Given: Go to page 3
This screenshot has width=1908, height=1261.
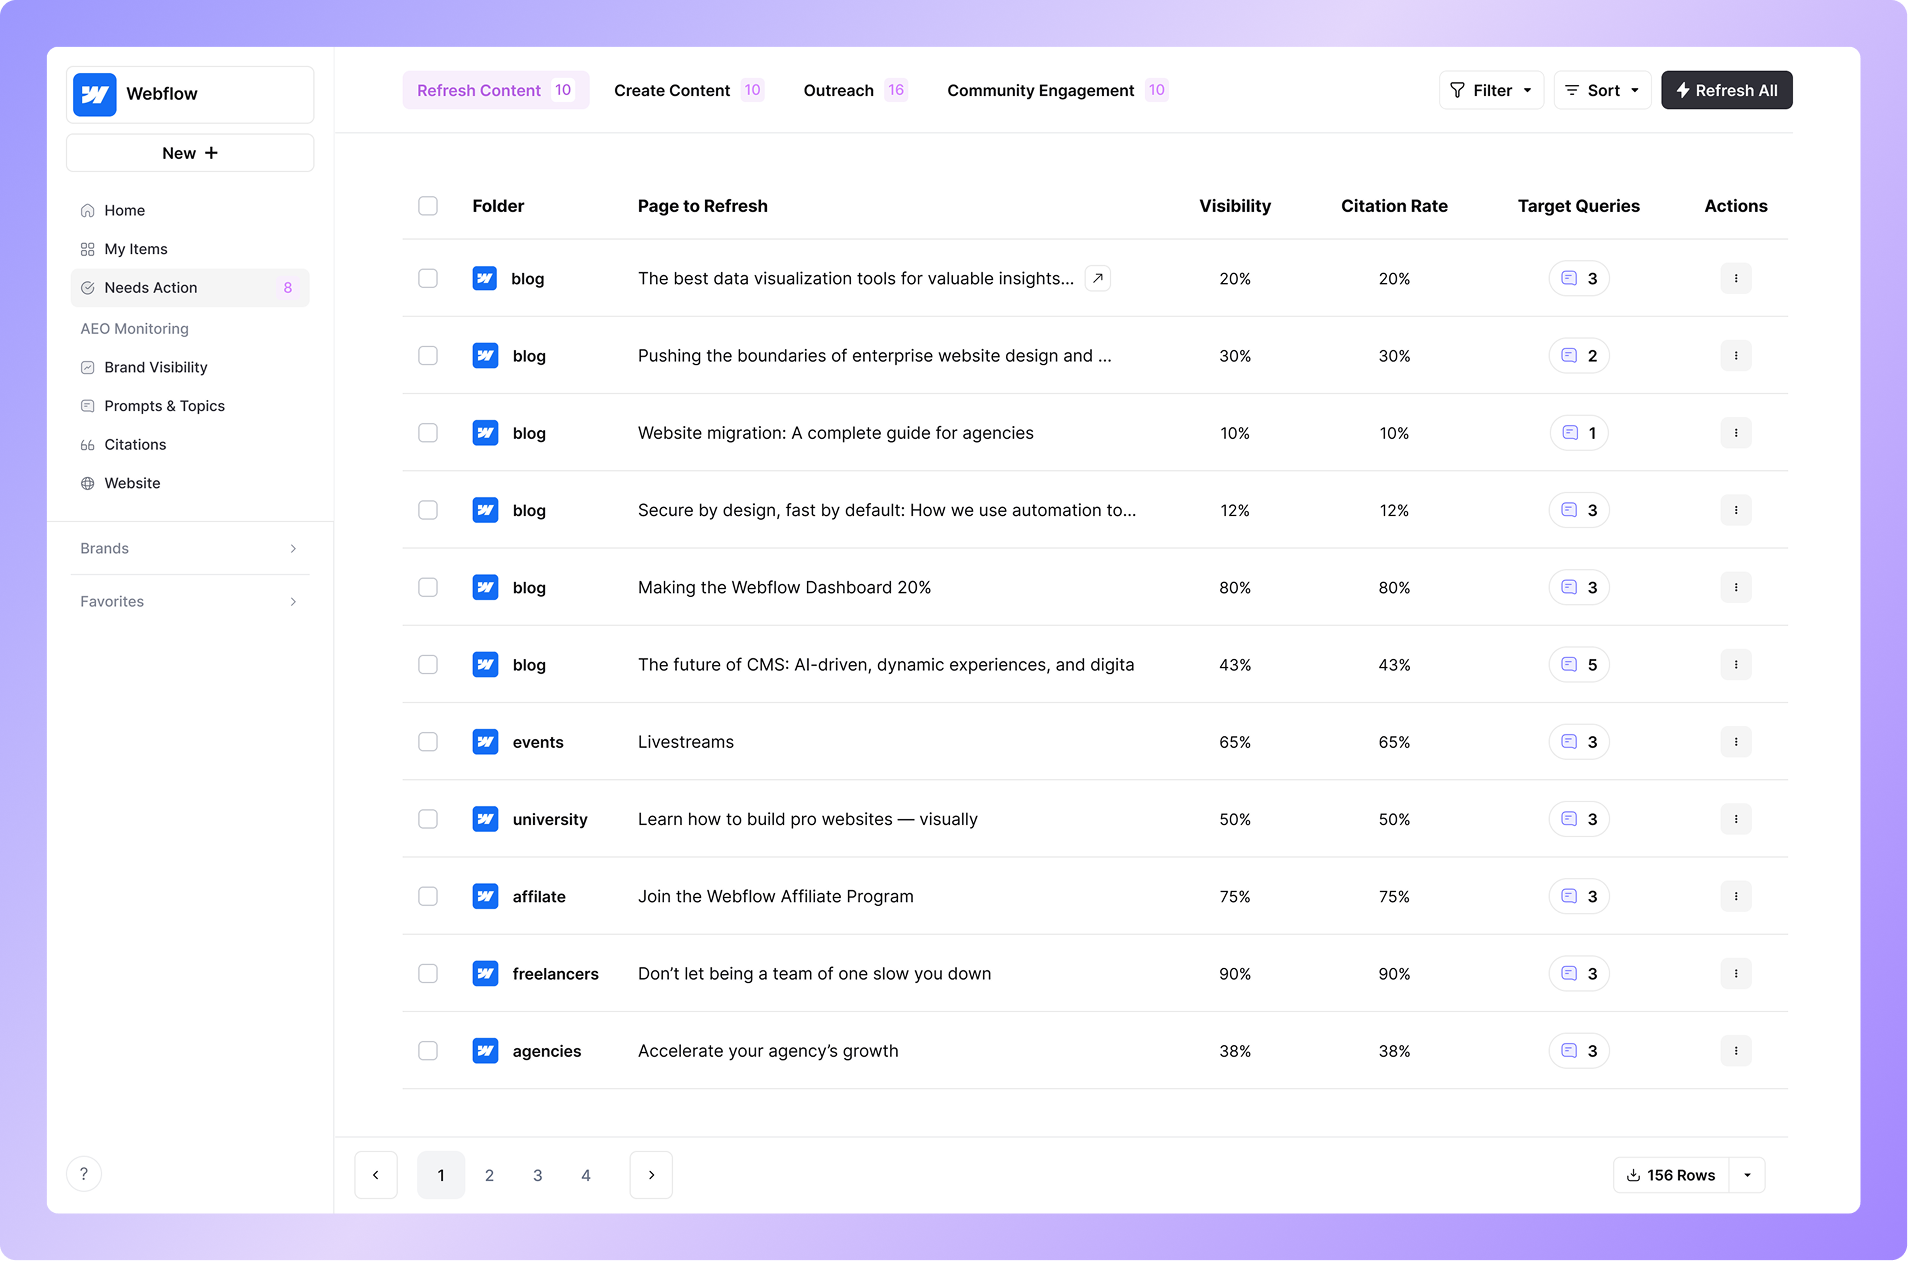Looking at the screenshot, I should pos(538,1175).
